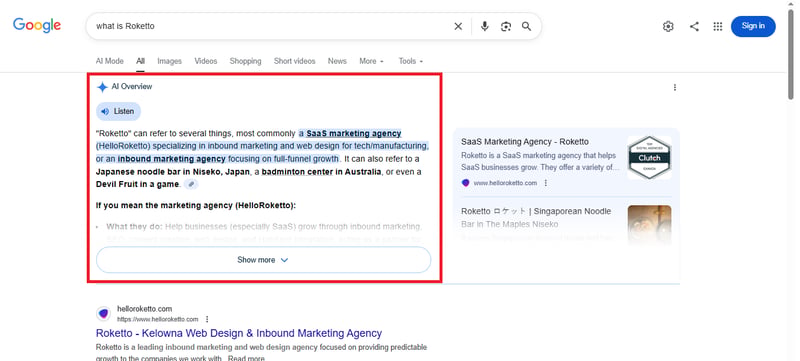The width and height of the screenshot is (800, 361).
Task: Click the Clutch badge thumbnail
Action: pyautogui.click(x=649, y=158)
